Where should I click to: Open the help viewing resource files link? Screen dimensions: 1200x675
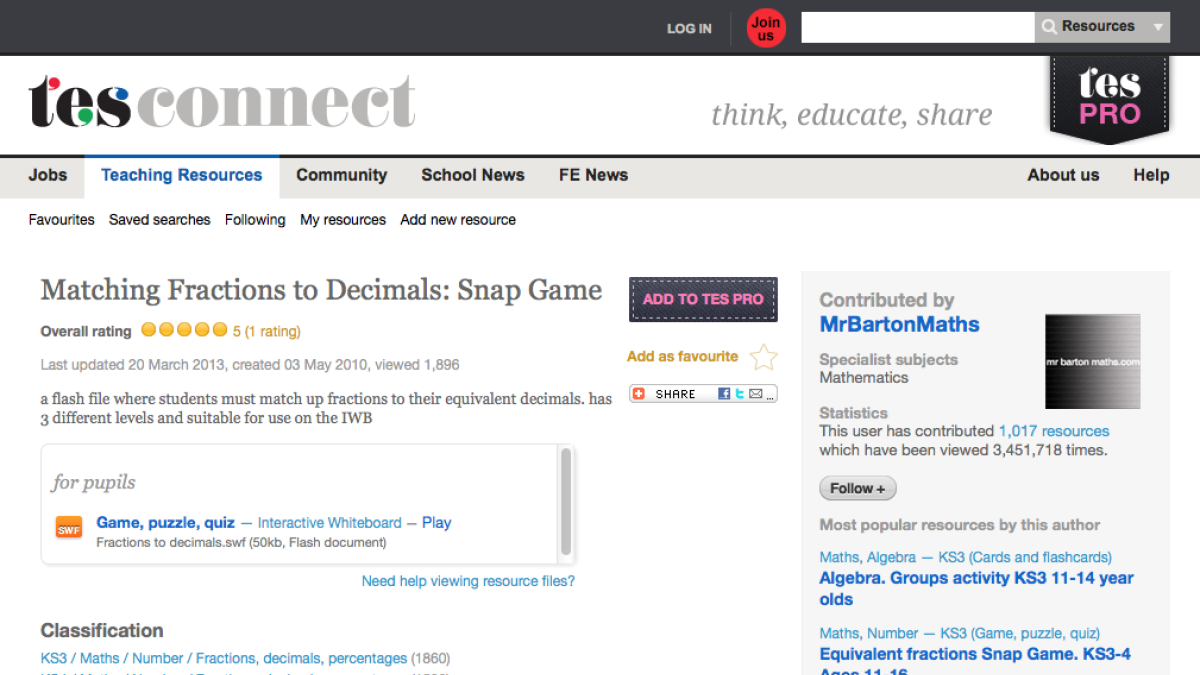tap(468, 581)
